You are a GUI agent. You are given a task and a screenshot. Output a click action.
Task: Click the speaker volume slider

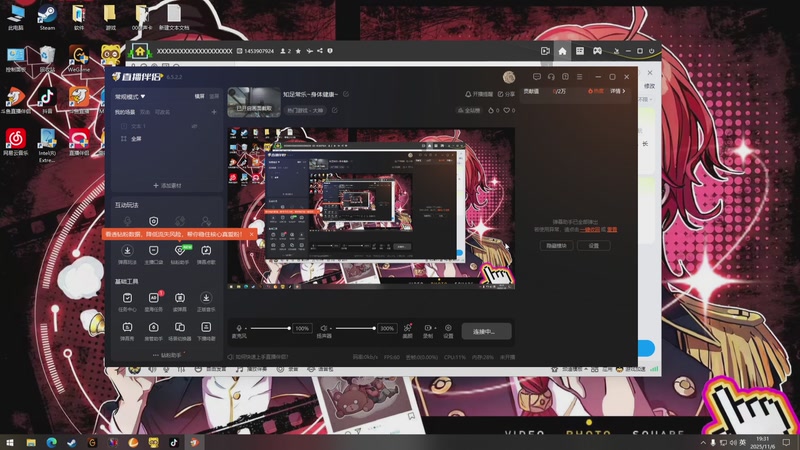pyautogui.click(x=356, y=328)
